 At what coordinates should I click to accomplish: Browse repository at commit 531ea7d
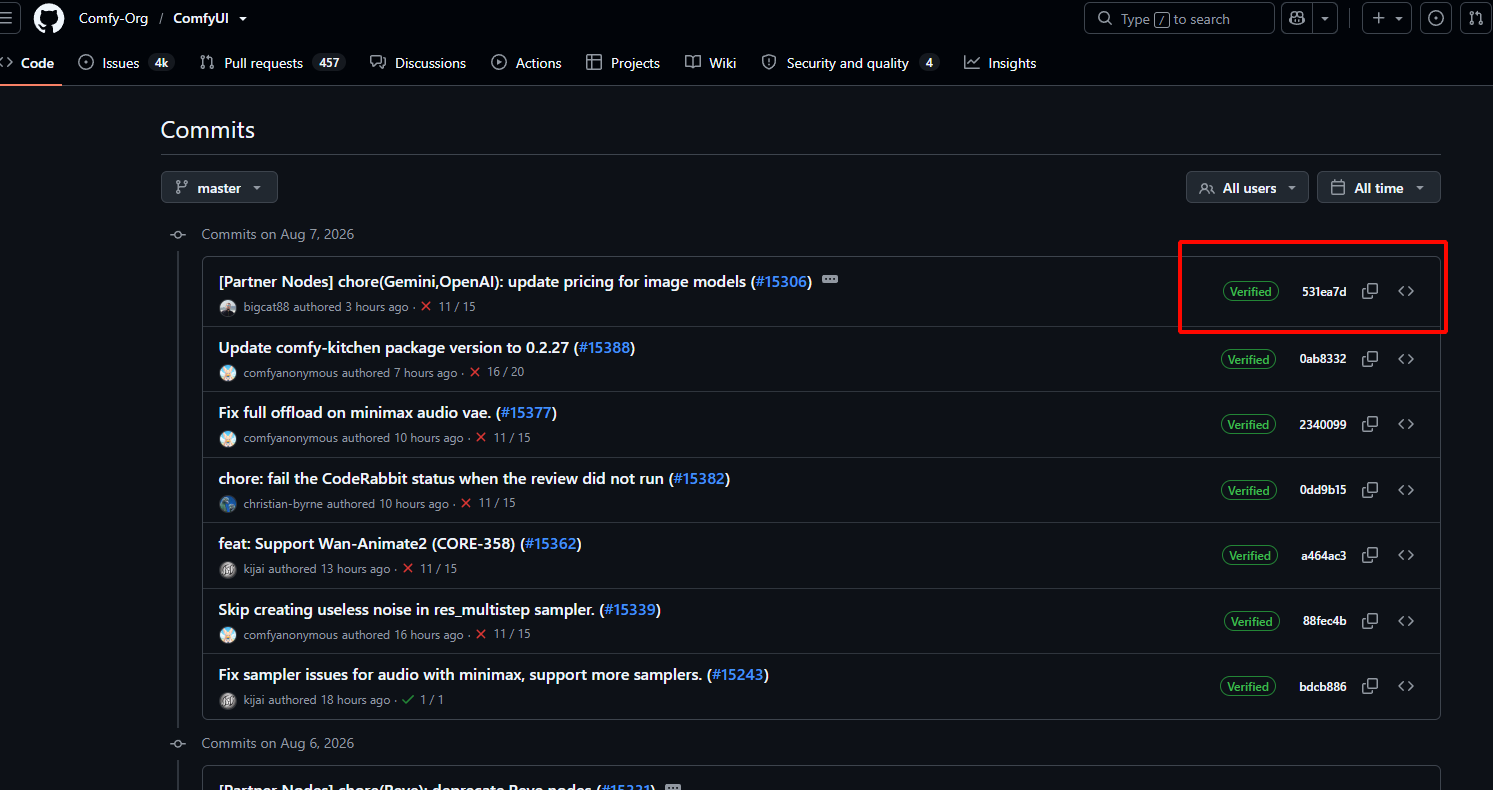[x=1406, y=291]
